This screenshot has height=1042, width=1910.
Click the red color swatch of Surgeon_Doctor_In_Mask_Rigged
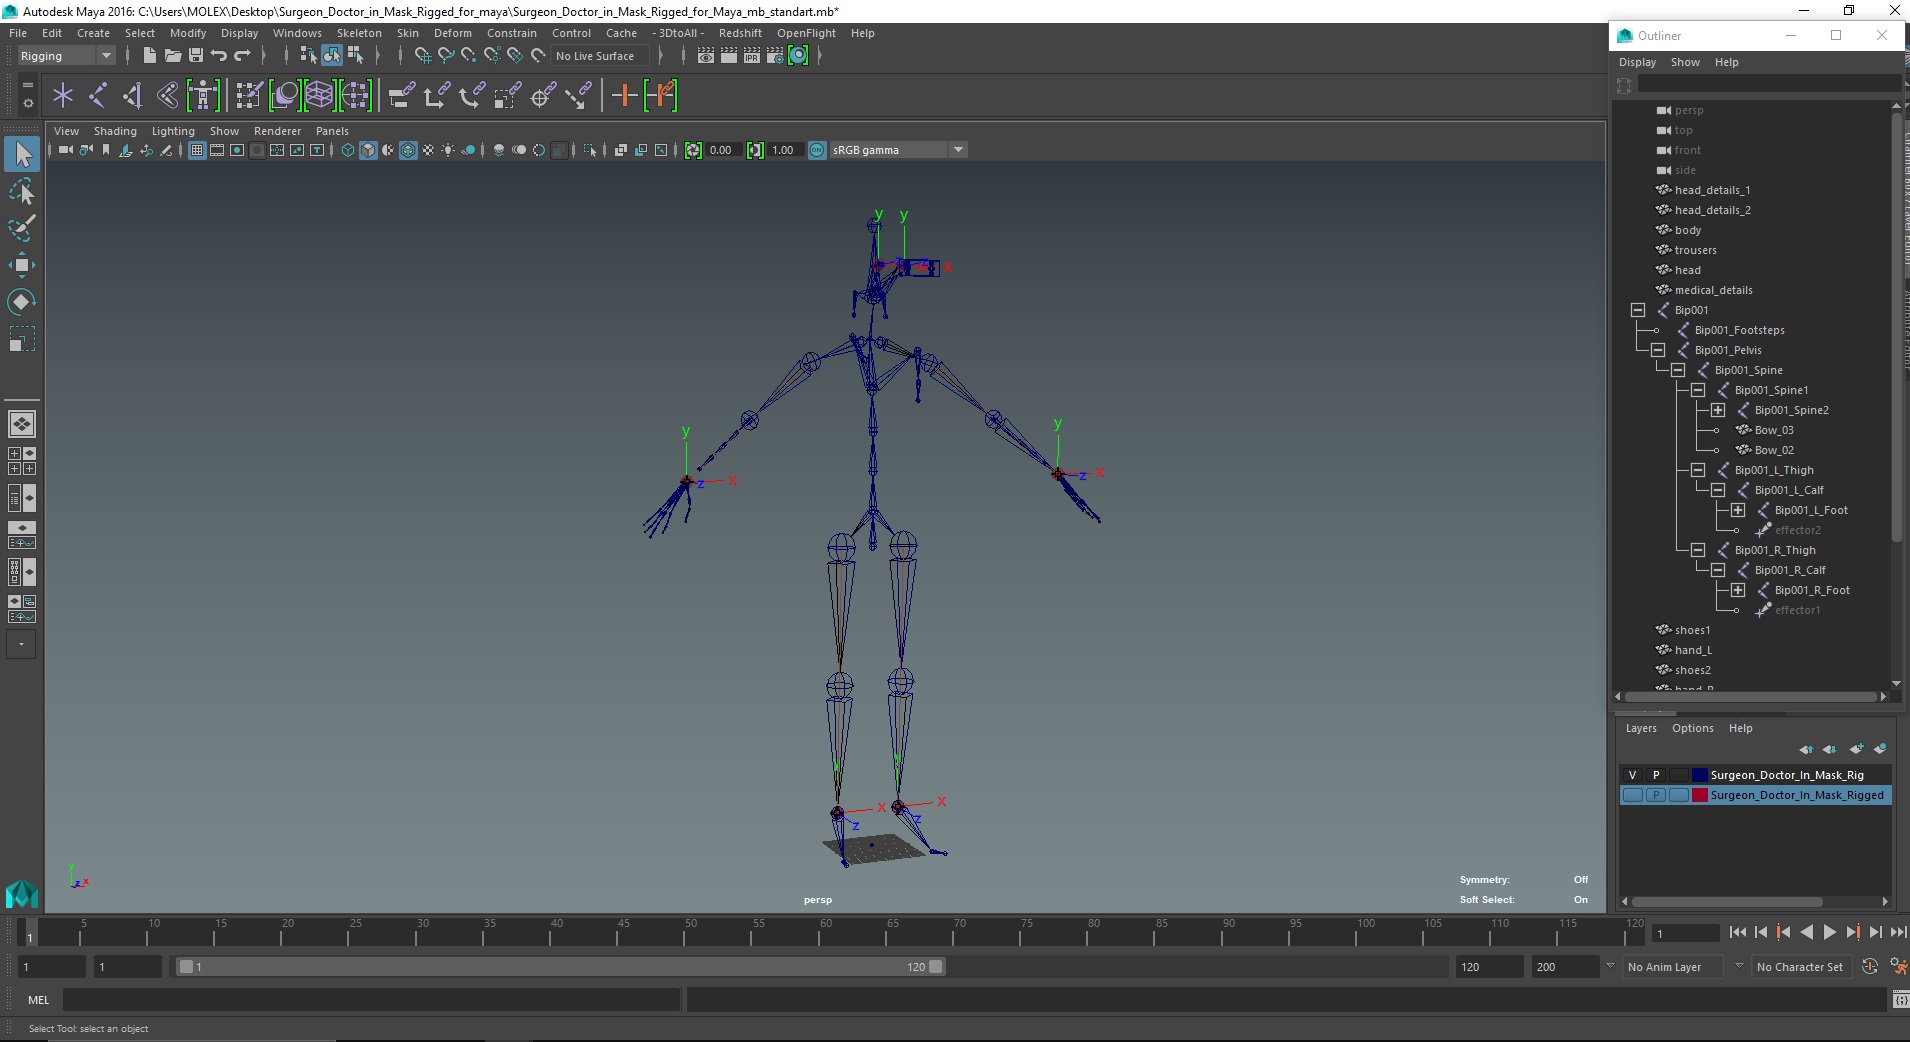coord(1699,795)
